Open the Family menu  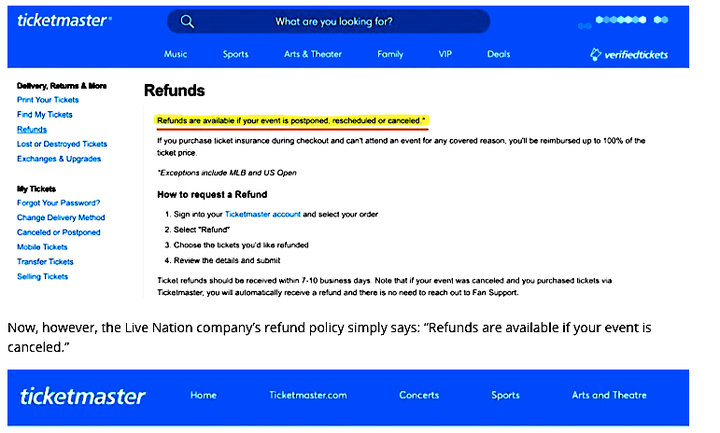pos(390,54)
